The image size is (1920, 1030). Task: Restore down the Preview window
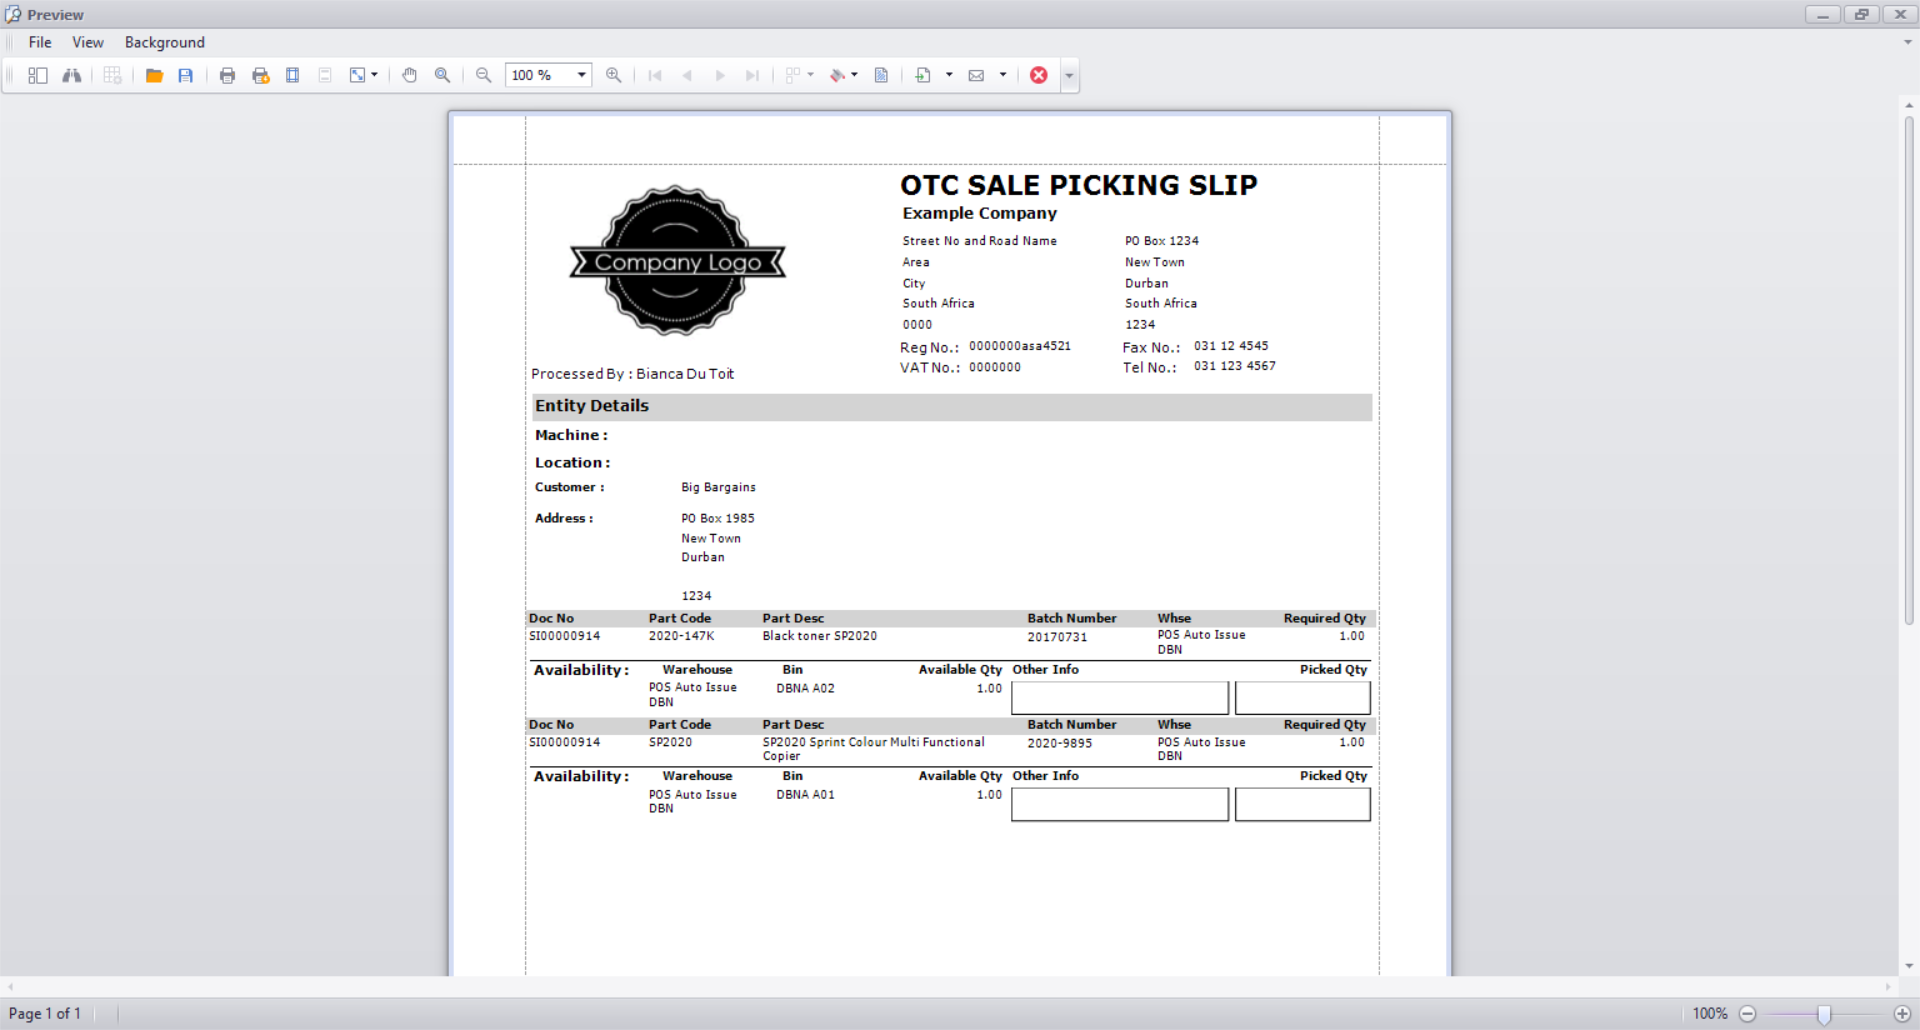pos(1862,14)
